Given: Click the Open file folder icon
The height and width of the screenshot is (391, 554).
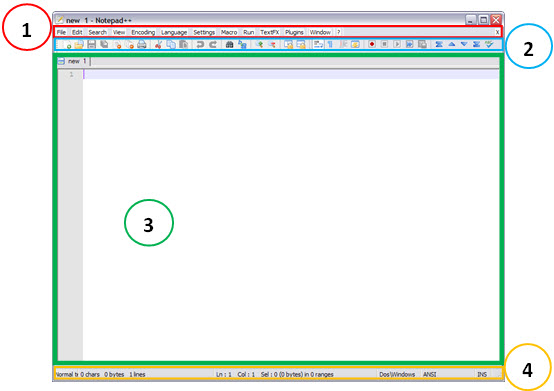Looking at the screenshot, I should coord(79,45).
